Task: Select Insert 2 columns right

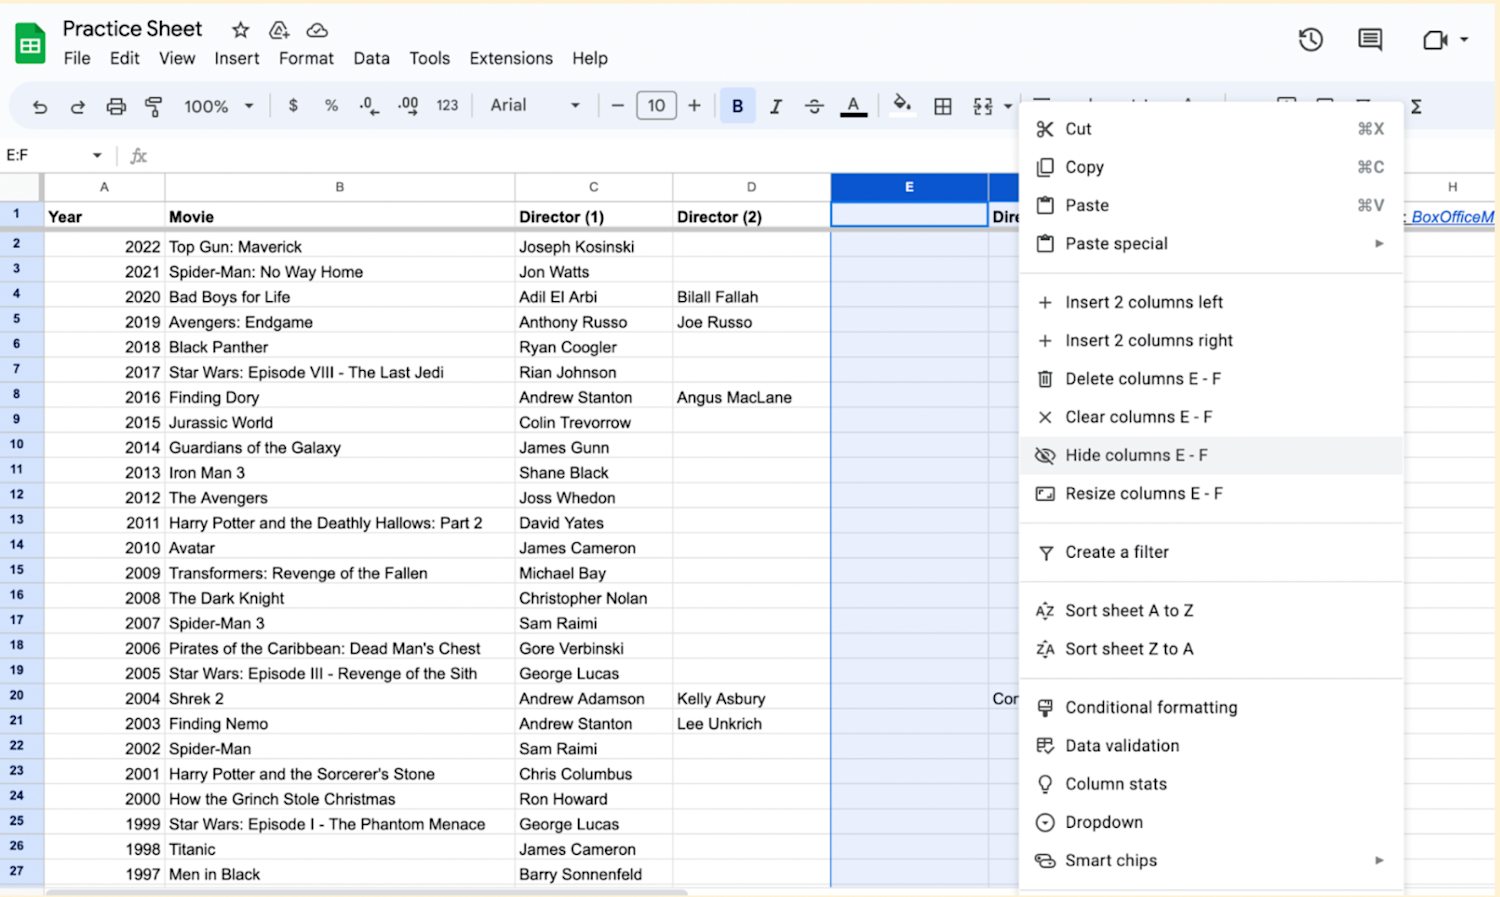Action: 1211,340
